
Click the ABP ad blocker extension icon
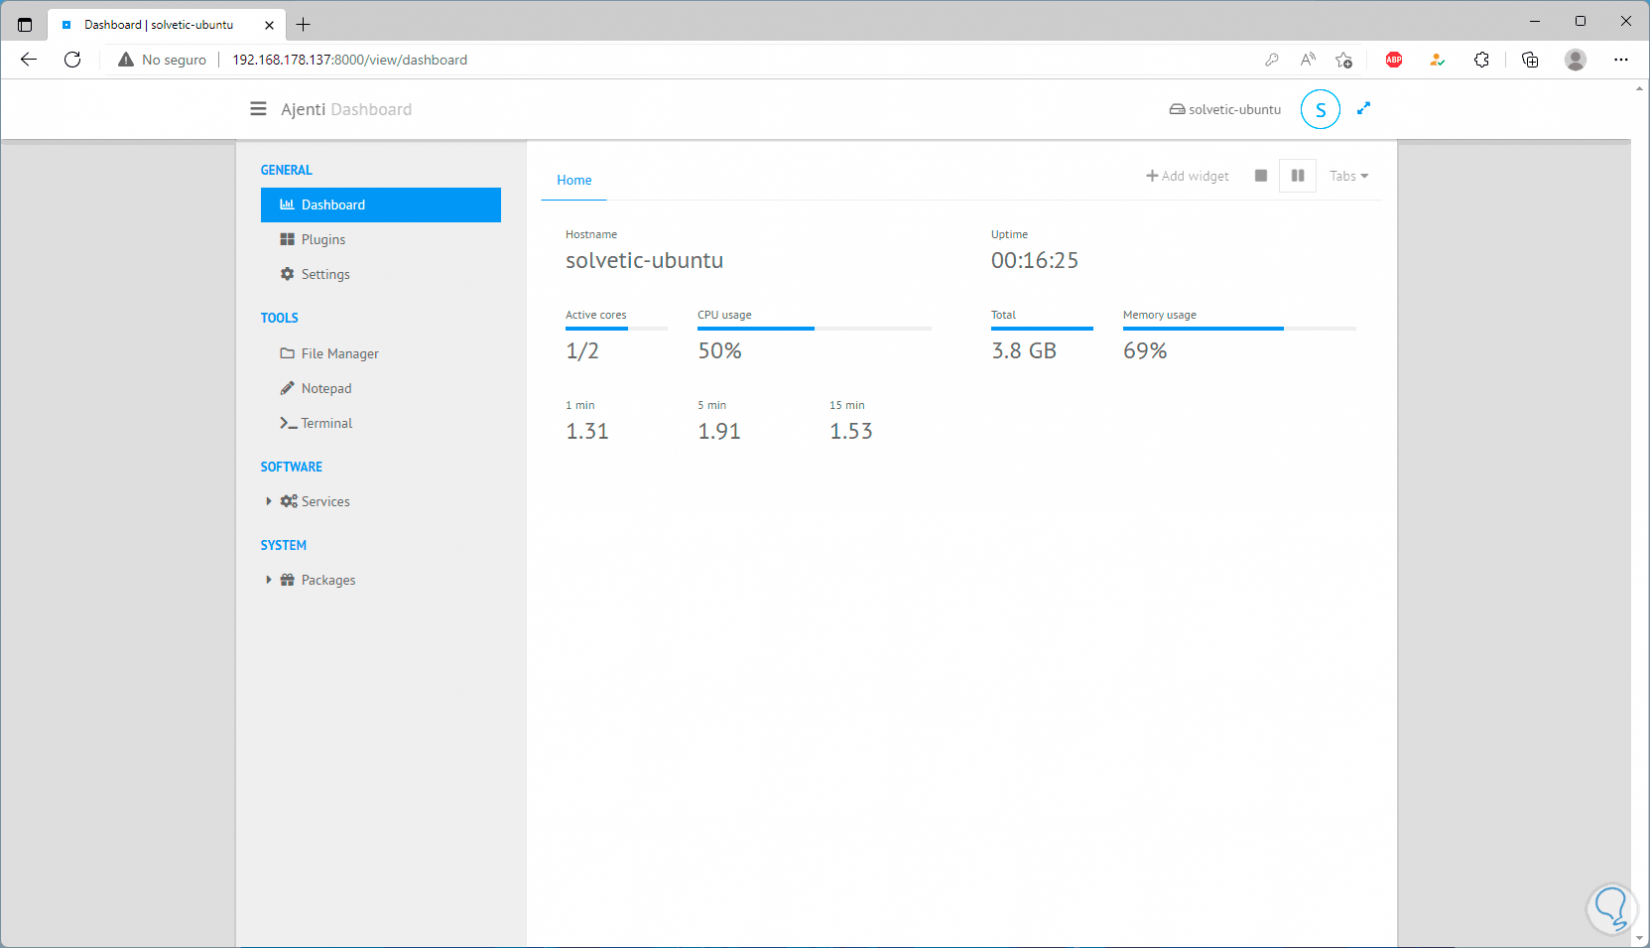tap(1393, 60)
